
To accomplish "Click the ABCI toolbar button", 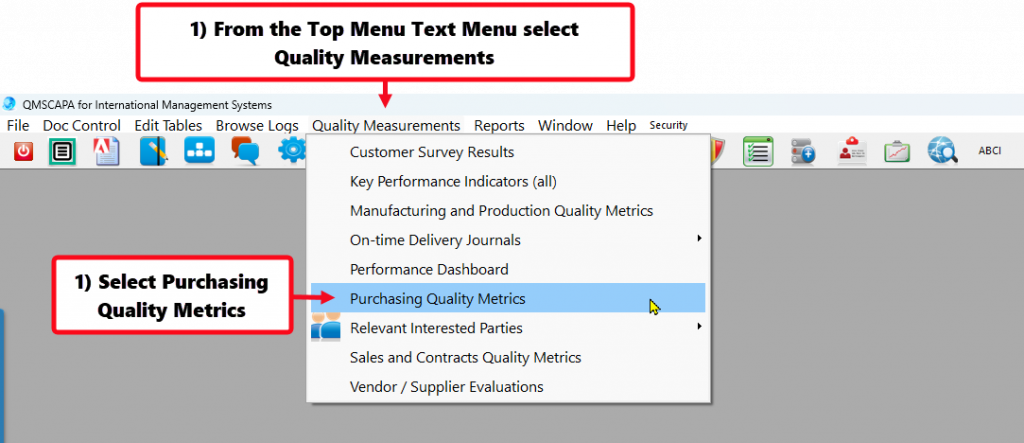I will (989, 151).
